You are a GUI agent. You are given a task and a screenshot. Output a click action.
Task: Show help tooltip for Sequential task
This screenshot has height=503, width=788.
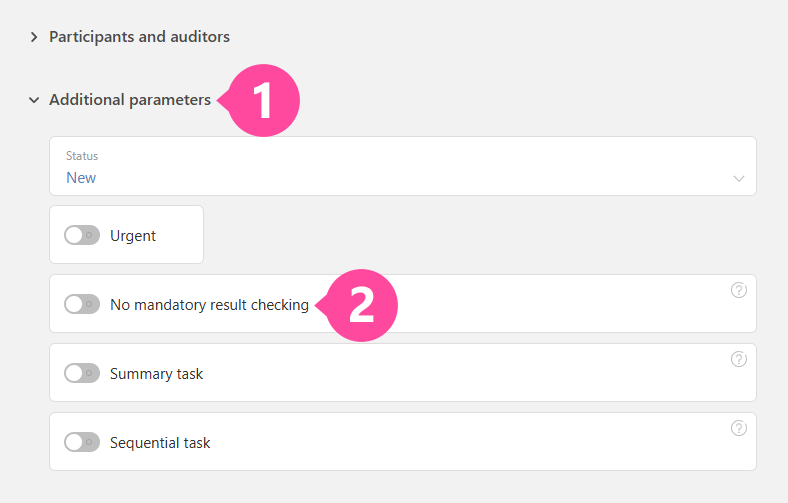tap(739, 429)
